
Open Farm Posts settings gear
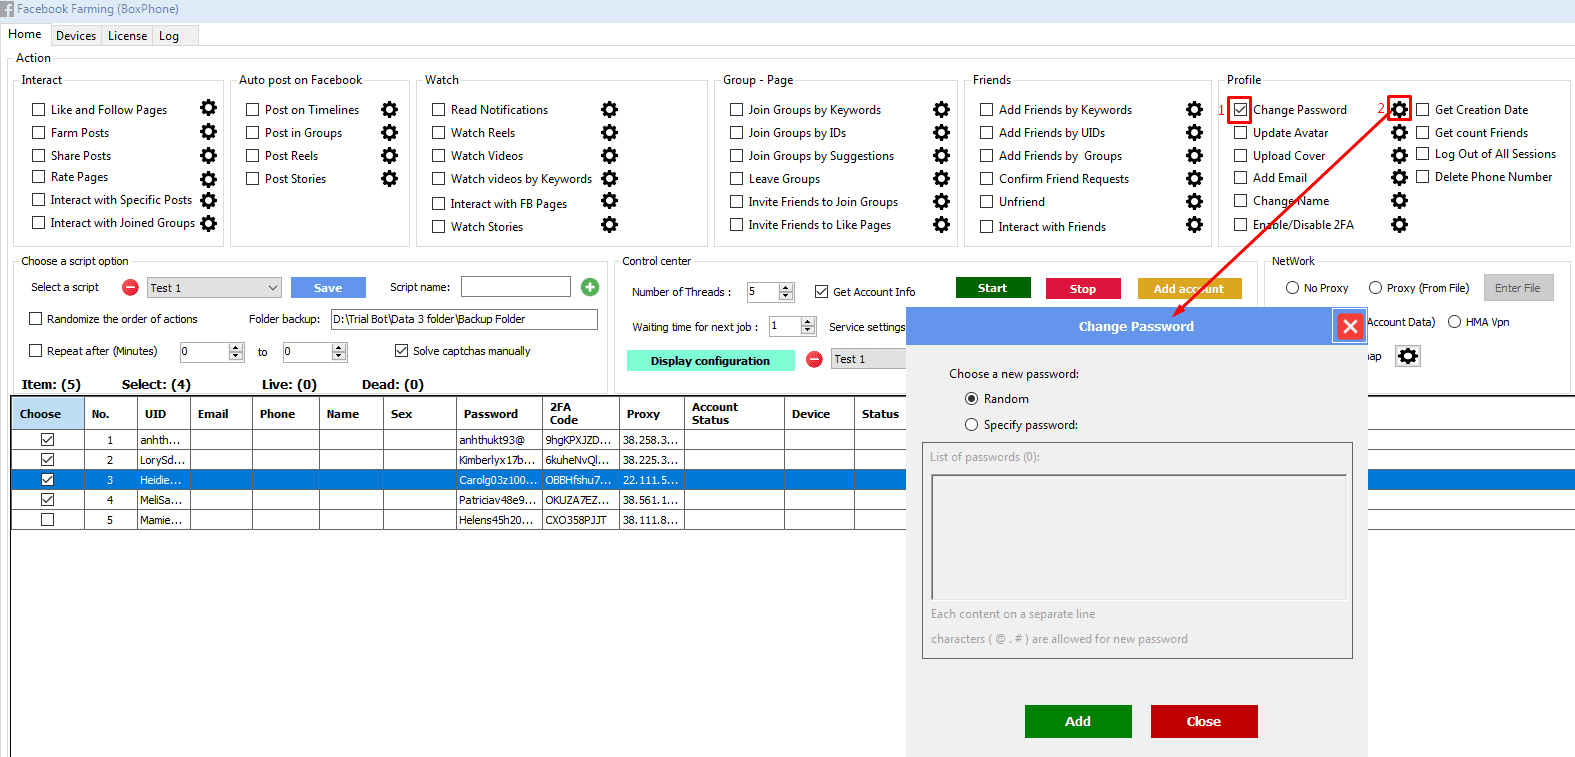[208, 131]
